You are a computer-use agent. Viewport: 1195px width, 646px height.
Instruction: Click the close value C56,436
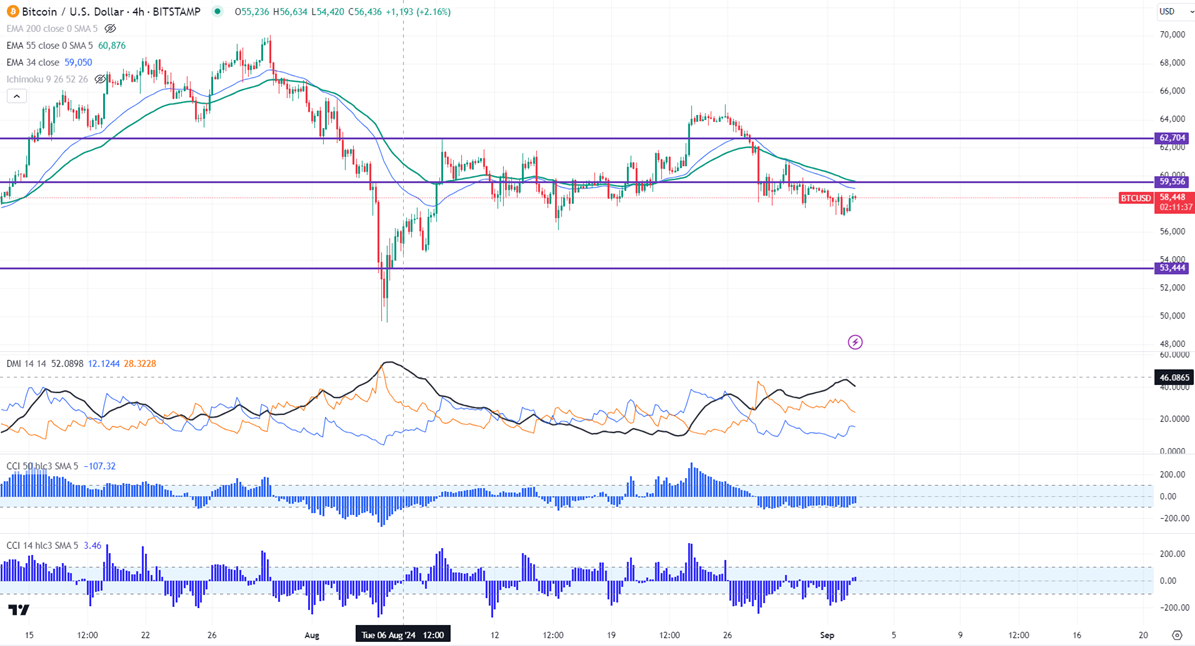click(x=367, y=11)
